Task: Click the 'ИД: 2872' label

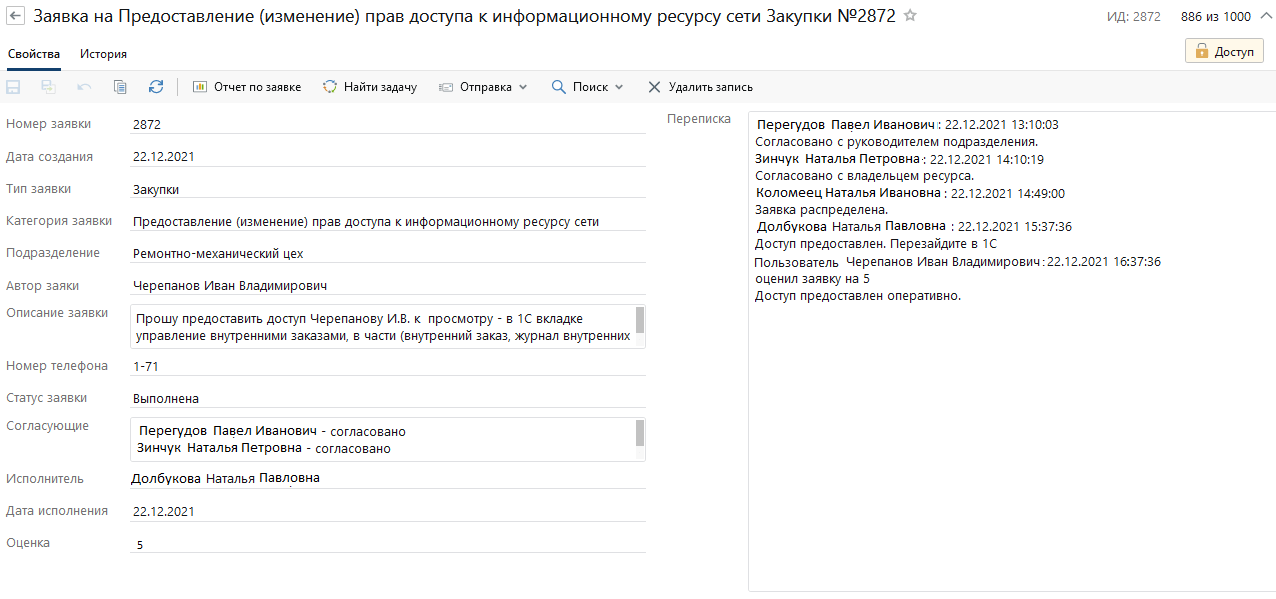Action: pos(1133,17)
